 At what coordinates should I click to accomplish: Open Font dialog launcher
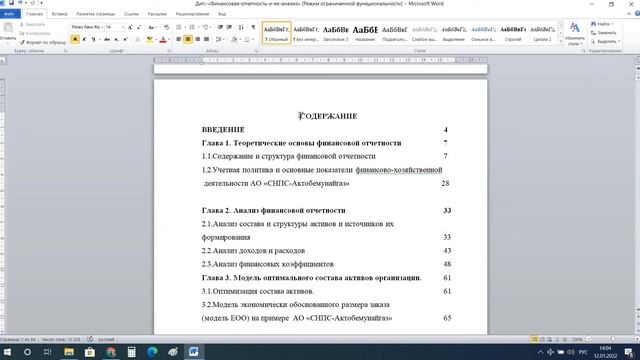click(169, 51)
